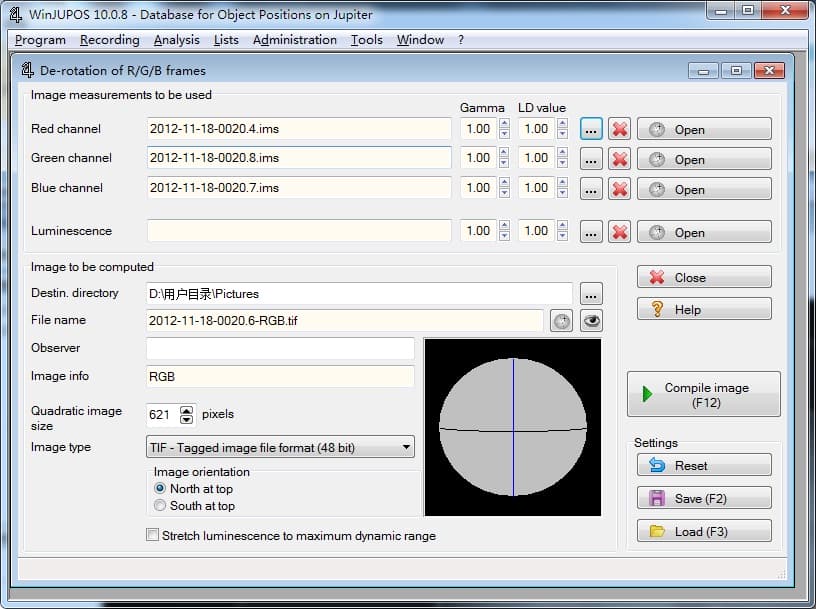Click the eye icon to preview file
Screen dimensions: 816x609
pyautogui.click(x=592, y=321)
